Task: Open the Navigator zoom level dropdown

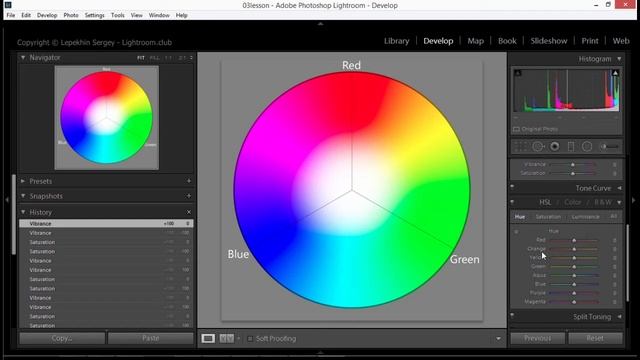Action: (191, 58)
